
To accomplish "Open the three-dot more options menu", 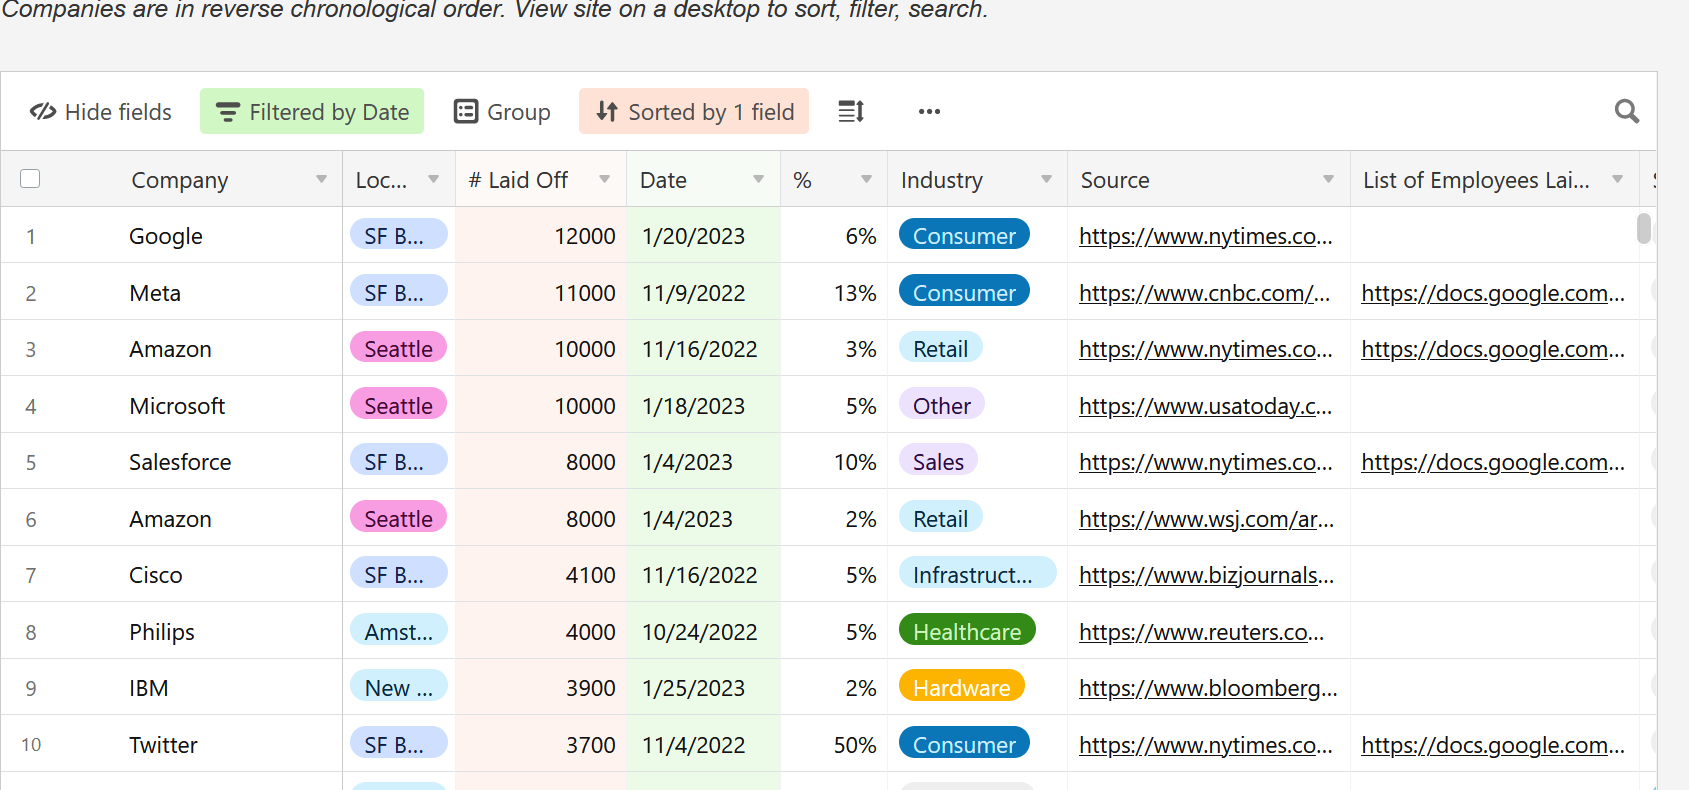I will pyautogui.click(x=929, y=111).
